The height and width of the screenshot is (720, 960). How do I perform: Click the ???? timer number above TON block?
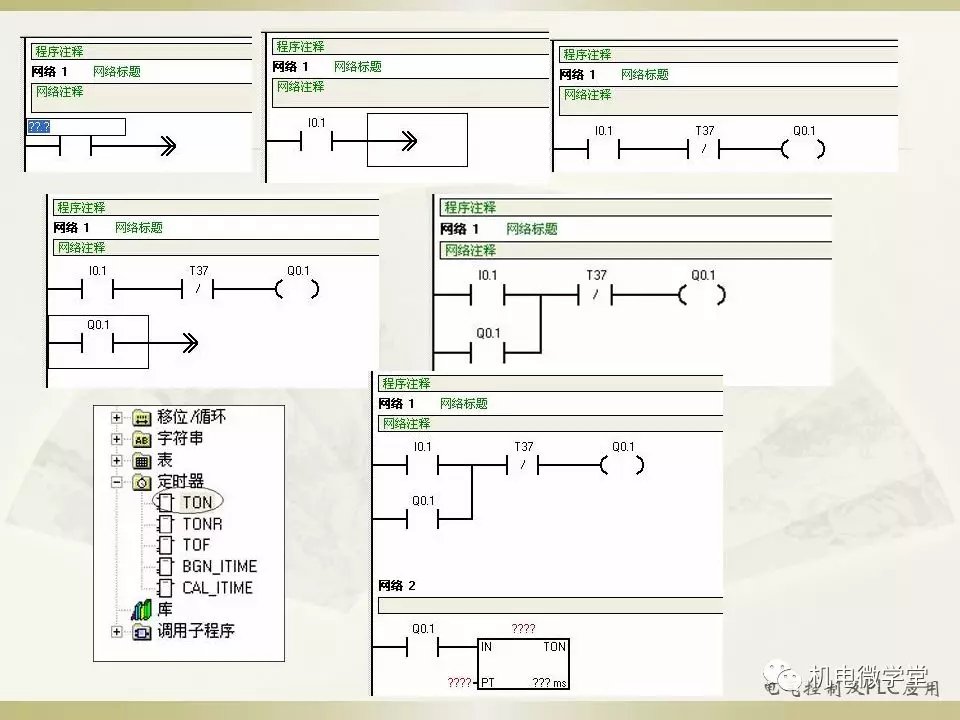(x=523, y=629)
